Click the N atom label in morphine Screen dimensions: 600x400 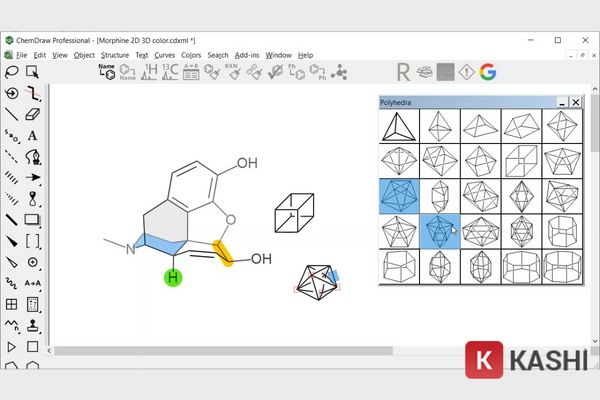click(131, 249)
